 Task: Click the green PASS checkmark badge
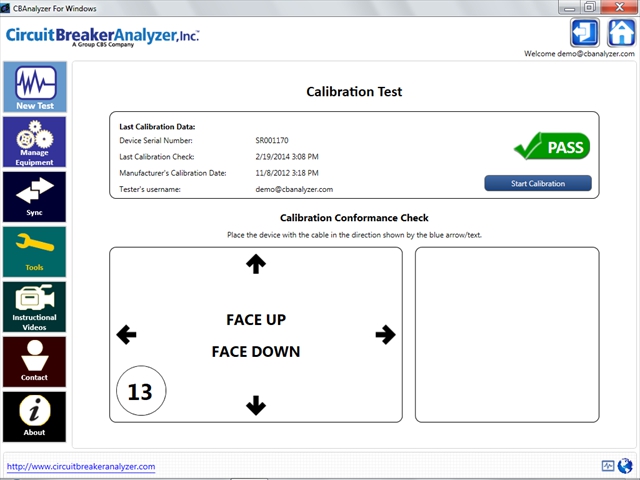click(552, 146)
